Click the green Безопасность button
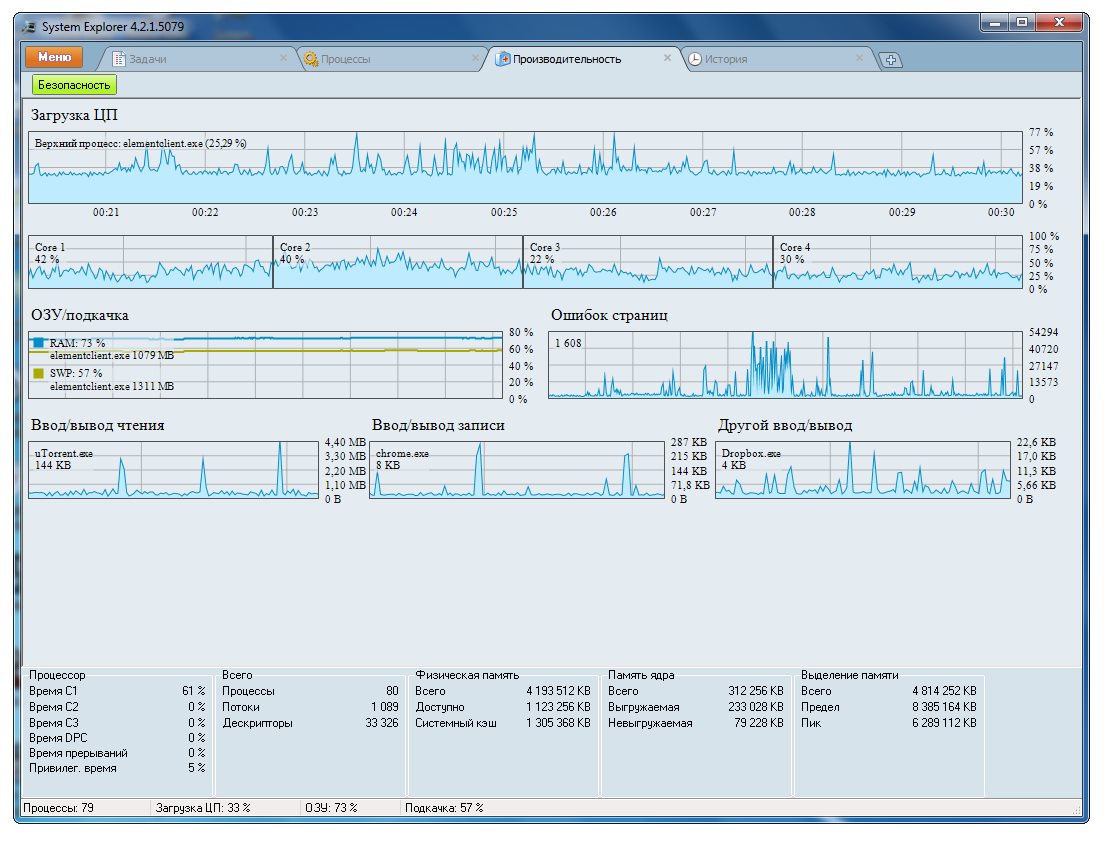Screen dimensions: 1107x843 pyautogui.click(x=74, y=85)
